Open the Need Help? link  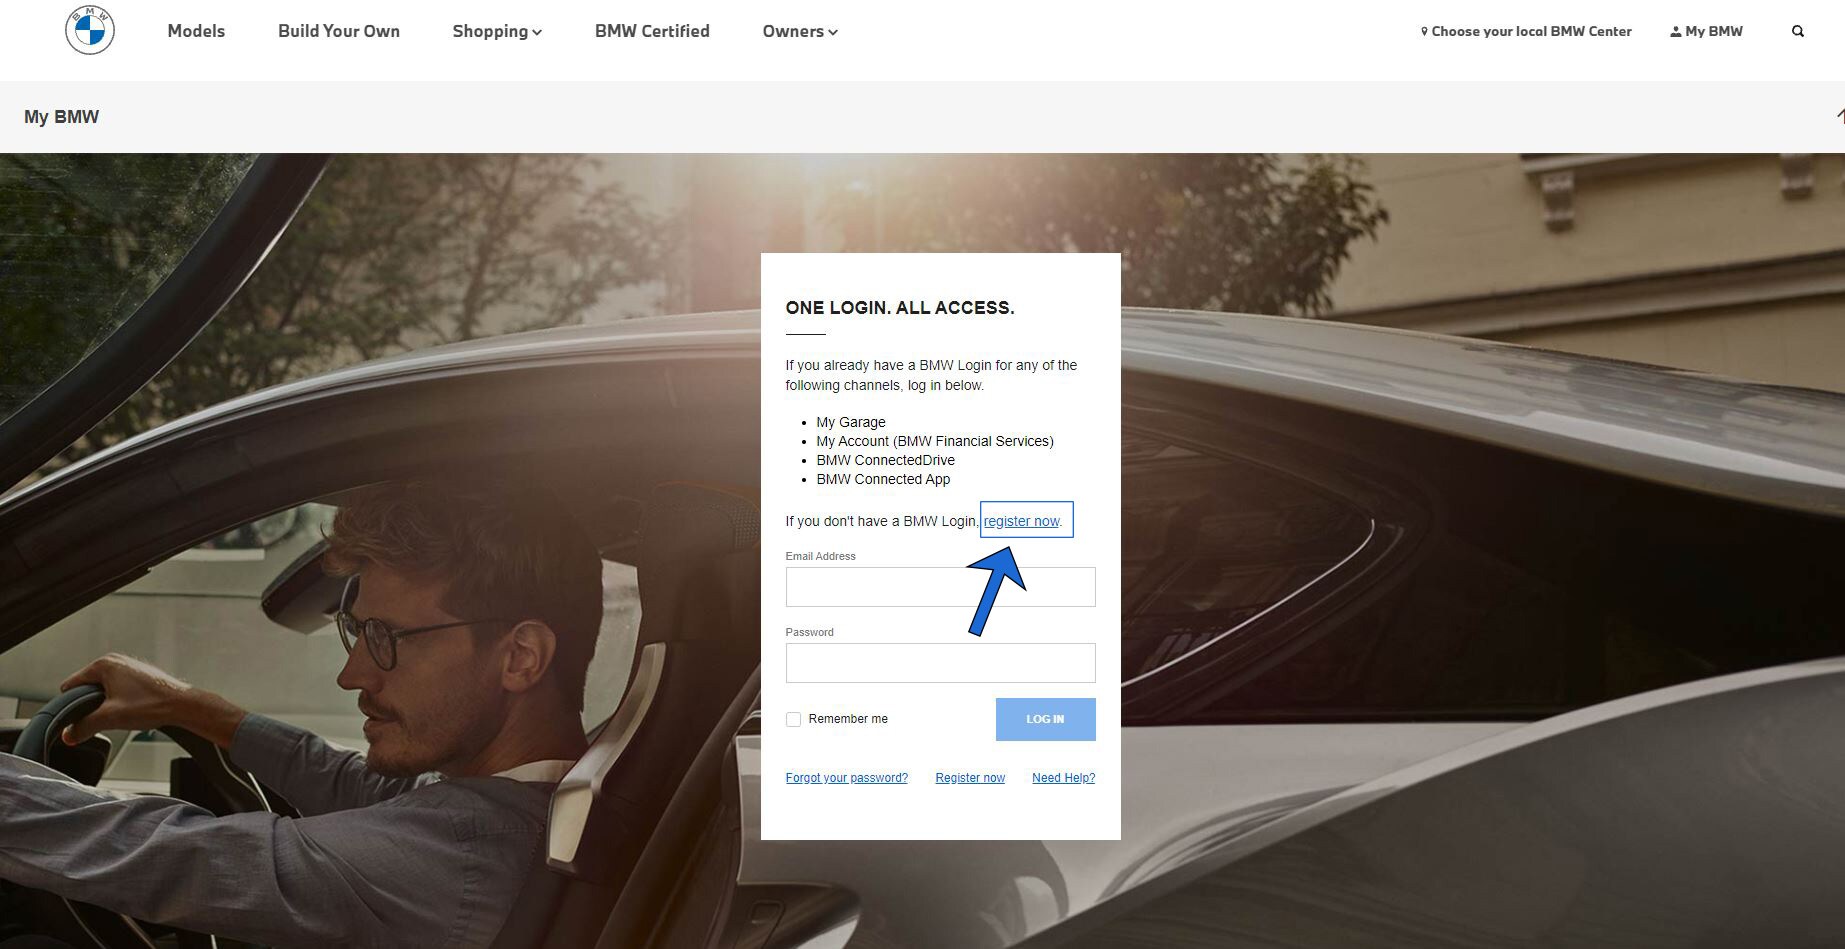[x=1063, y=778]
